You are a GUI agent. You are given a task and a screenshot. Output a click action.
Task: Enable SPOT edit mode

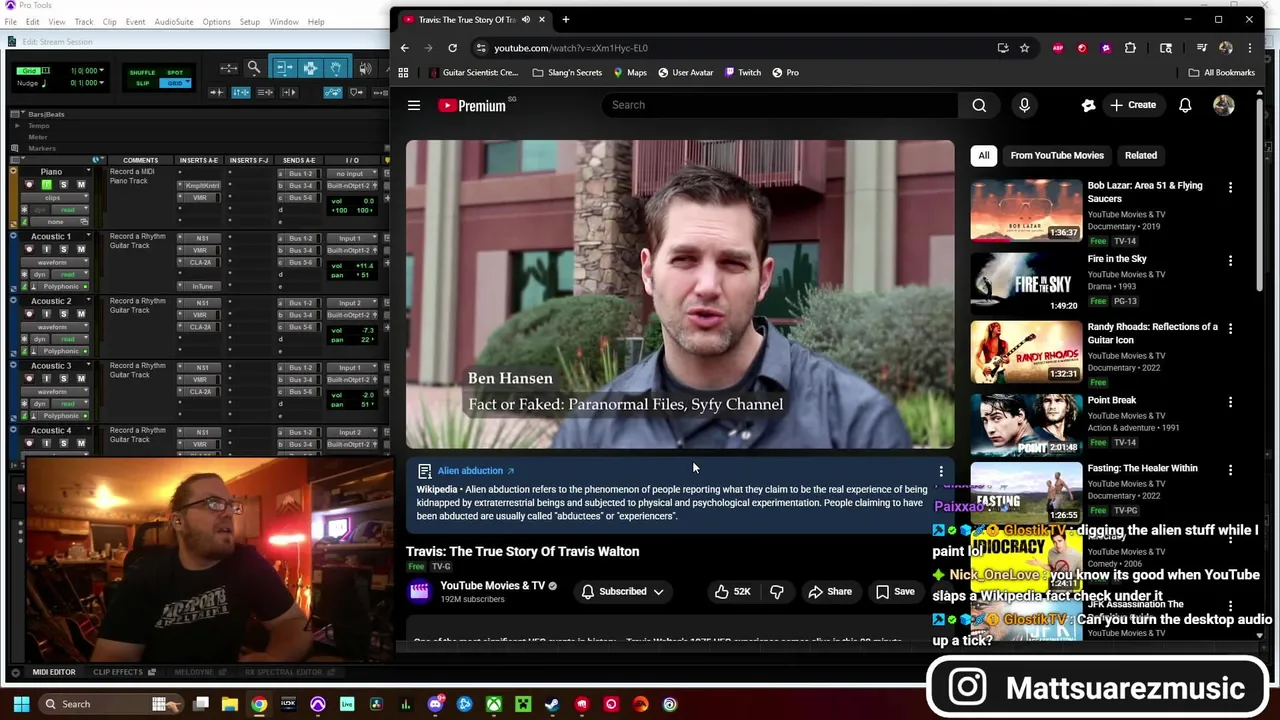click(x=175, y=73)
